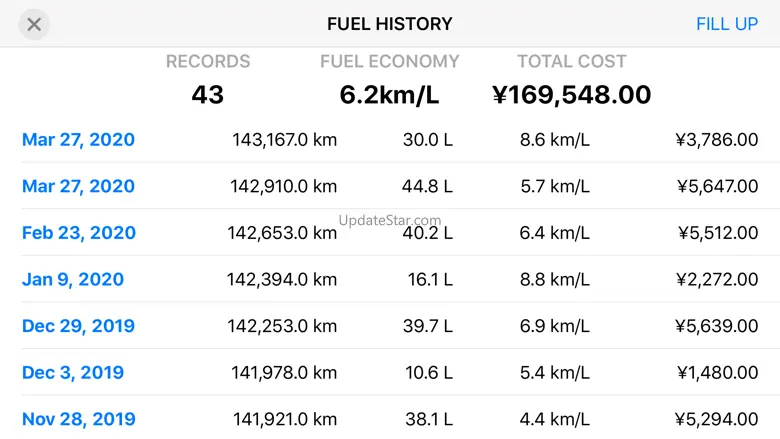Tap the FILL UP button
This screenshot has height=439, width=780.
(x=727, y=24)
